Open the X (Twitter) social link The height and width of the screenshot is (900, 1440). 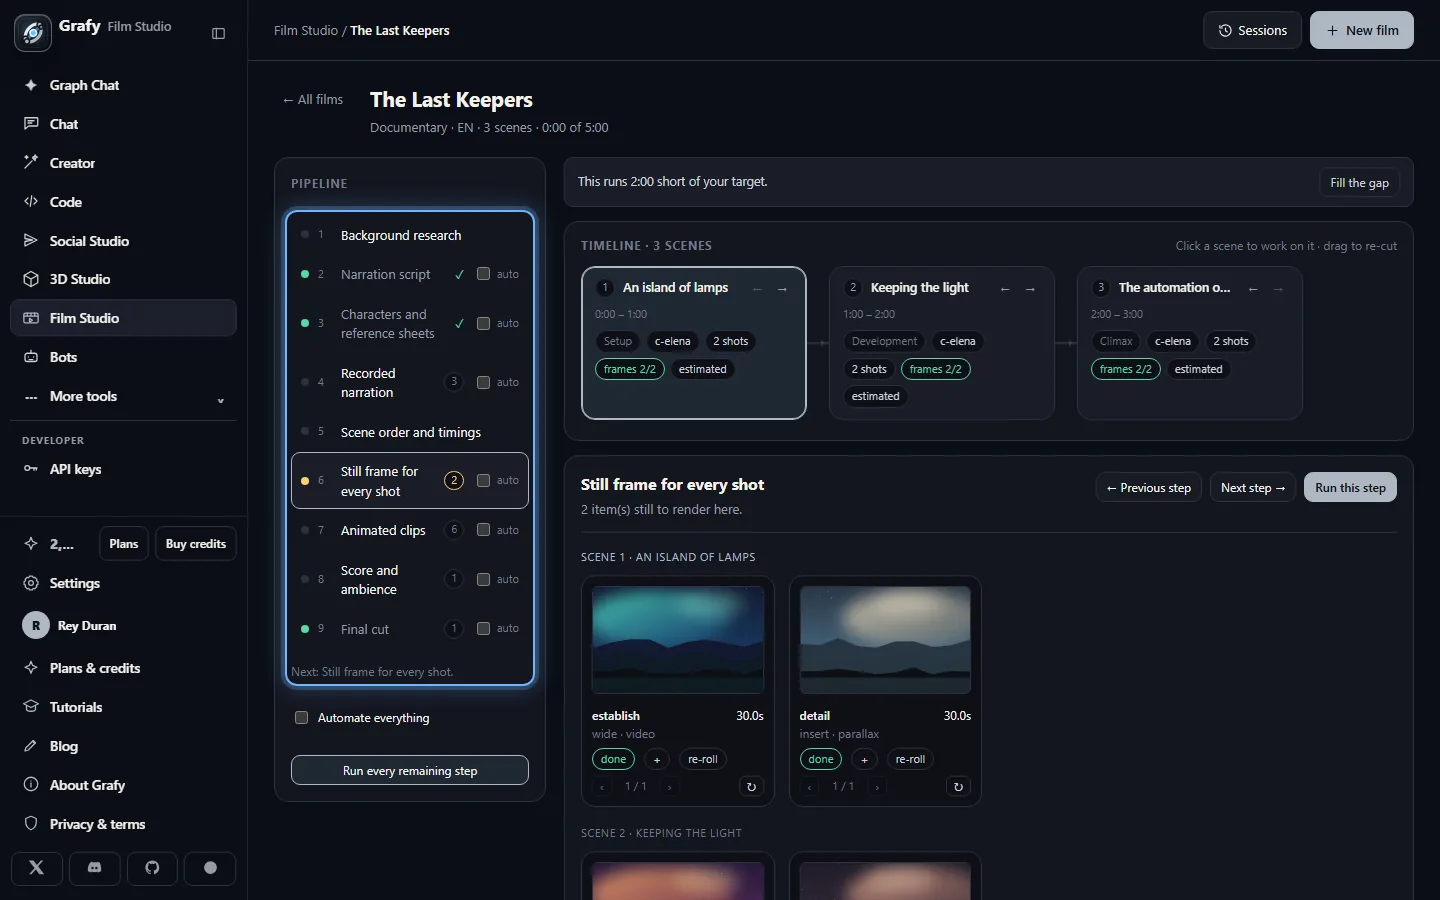click(37, 868)
